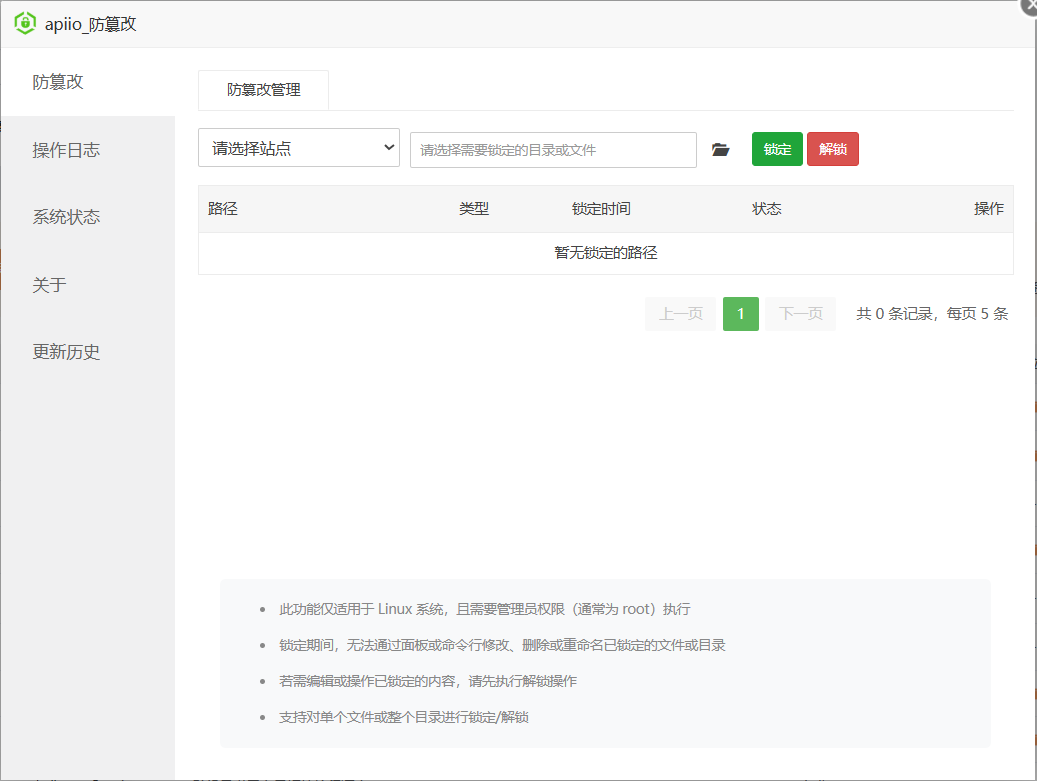
Task: Open the 请选择站点 site dropdown
Action: tap(298, 147)
